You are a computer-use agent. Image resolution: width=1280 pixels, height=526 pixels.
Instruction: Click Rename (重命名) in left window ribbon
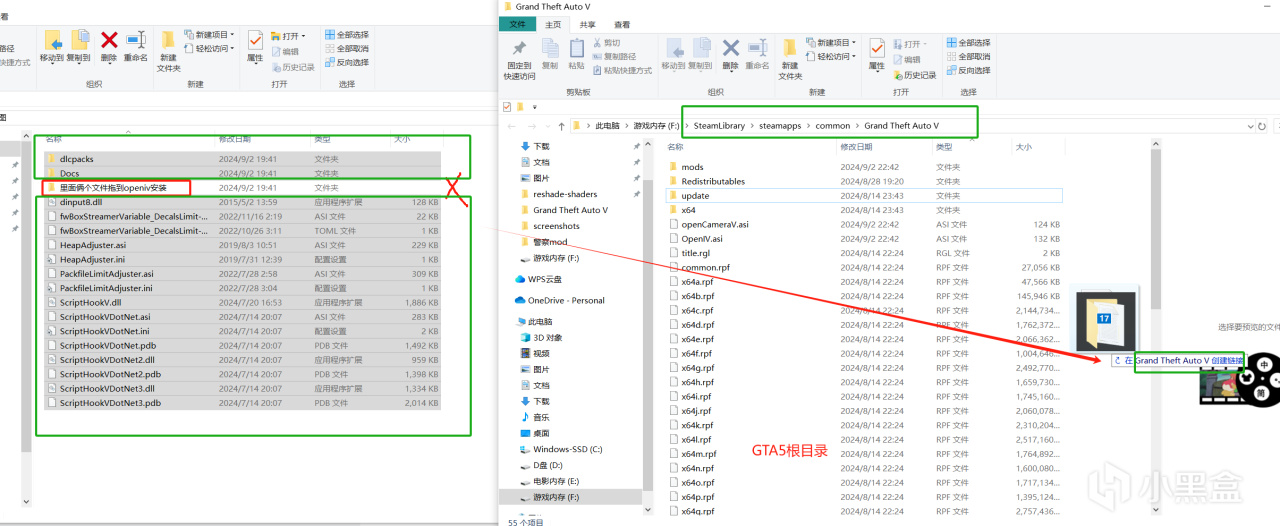click(x=136, y=45)
